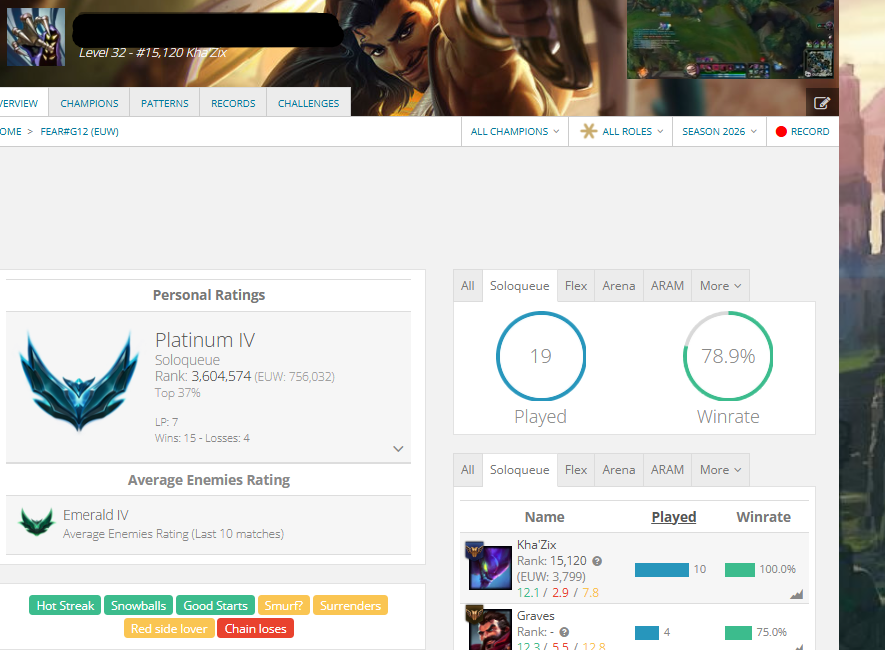Click 'Rank: 3,604,574' text
Image resolution: width=885 pixels, height=650 pixels.
coord(203,376)
